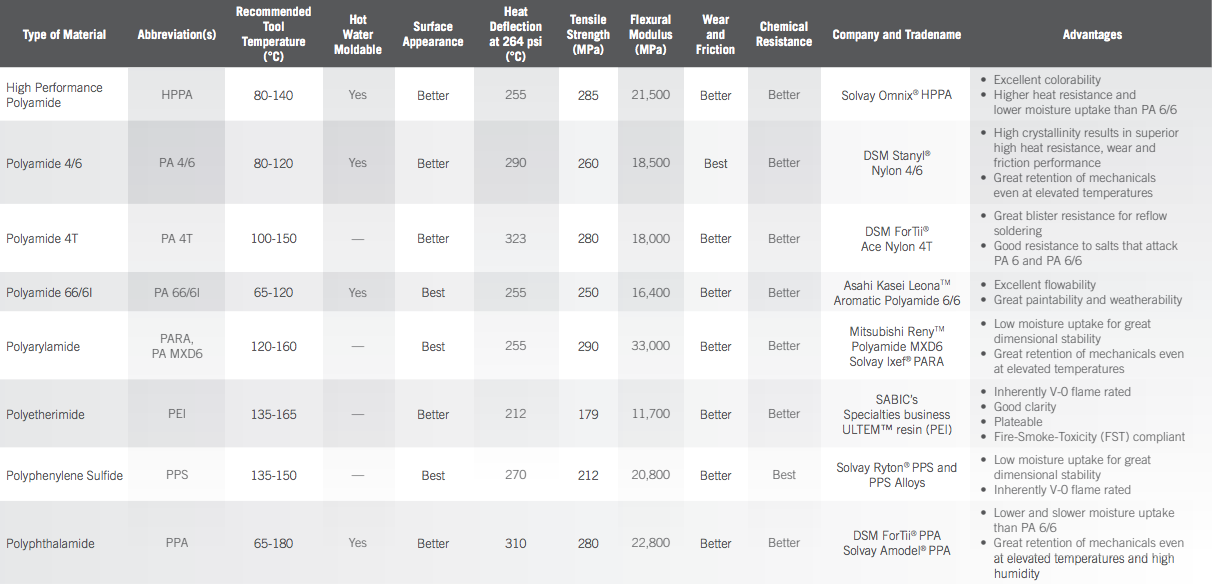This screenshot has width=1213, height=584.
Task: Click the "Type of Material" column header
Action: click(x=64, y=35)
